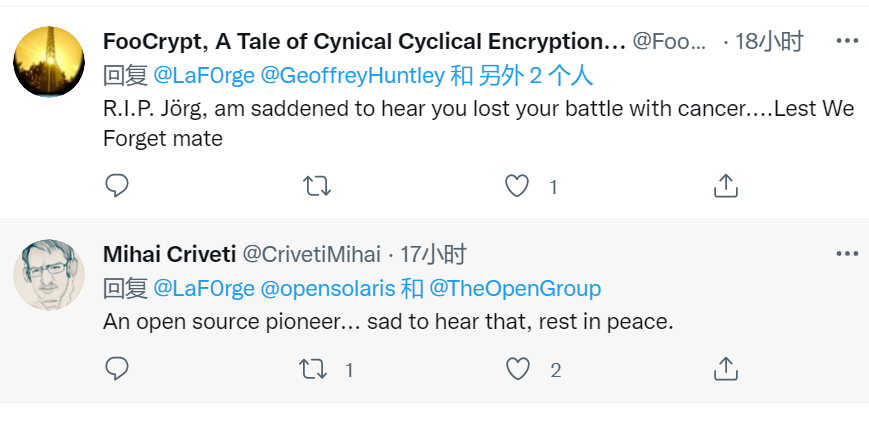Open @TheOpenGroup mention link
This screenshot has width=869, height=421.
coord(515,289)
